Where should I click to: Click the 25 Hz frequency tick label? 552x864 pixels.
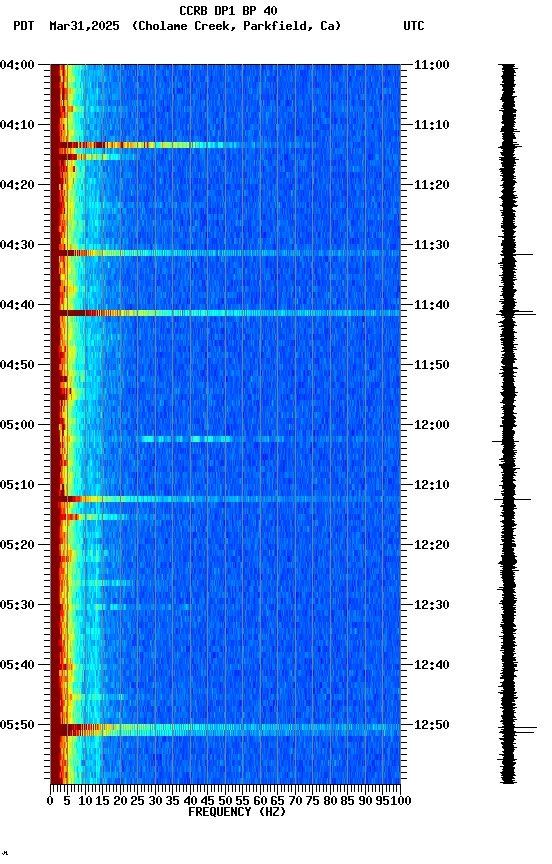point(138,802)
